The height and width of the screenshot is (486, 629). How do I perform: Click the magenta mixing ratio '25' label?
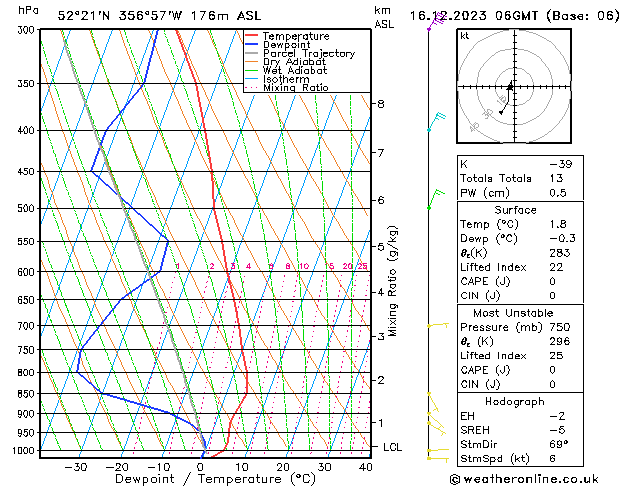pyautogui.click(x=362, y=266)
